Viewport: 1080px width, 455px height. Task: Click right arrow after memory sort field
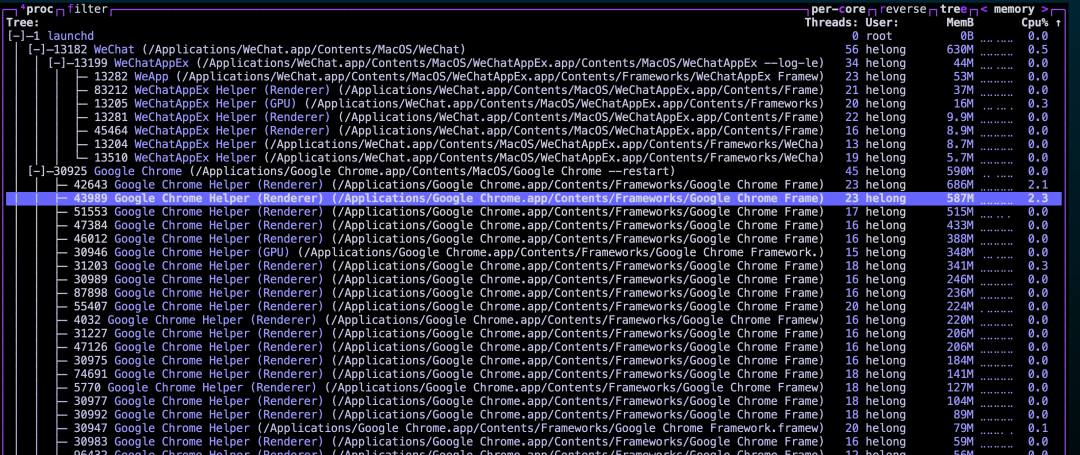coord(1044,8)
